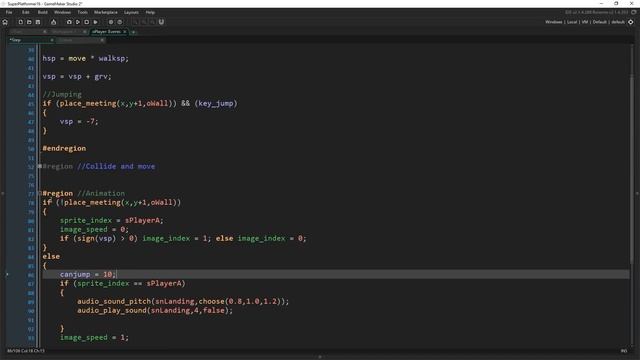Viewport: 640px width, 360px height.
Task: Place cursor on 'hsp = move * walksp;'
Action: (x=85, y=58)
